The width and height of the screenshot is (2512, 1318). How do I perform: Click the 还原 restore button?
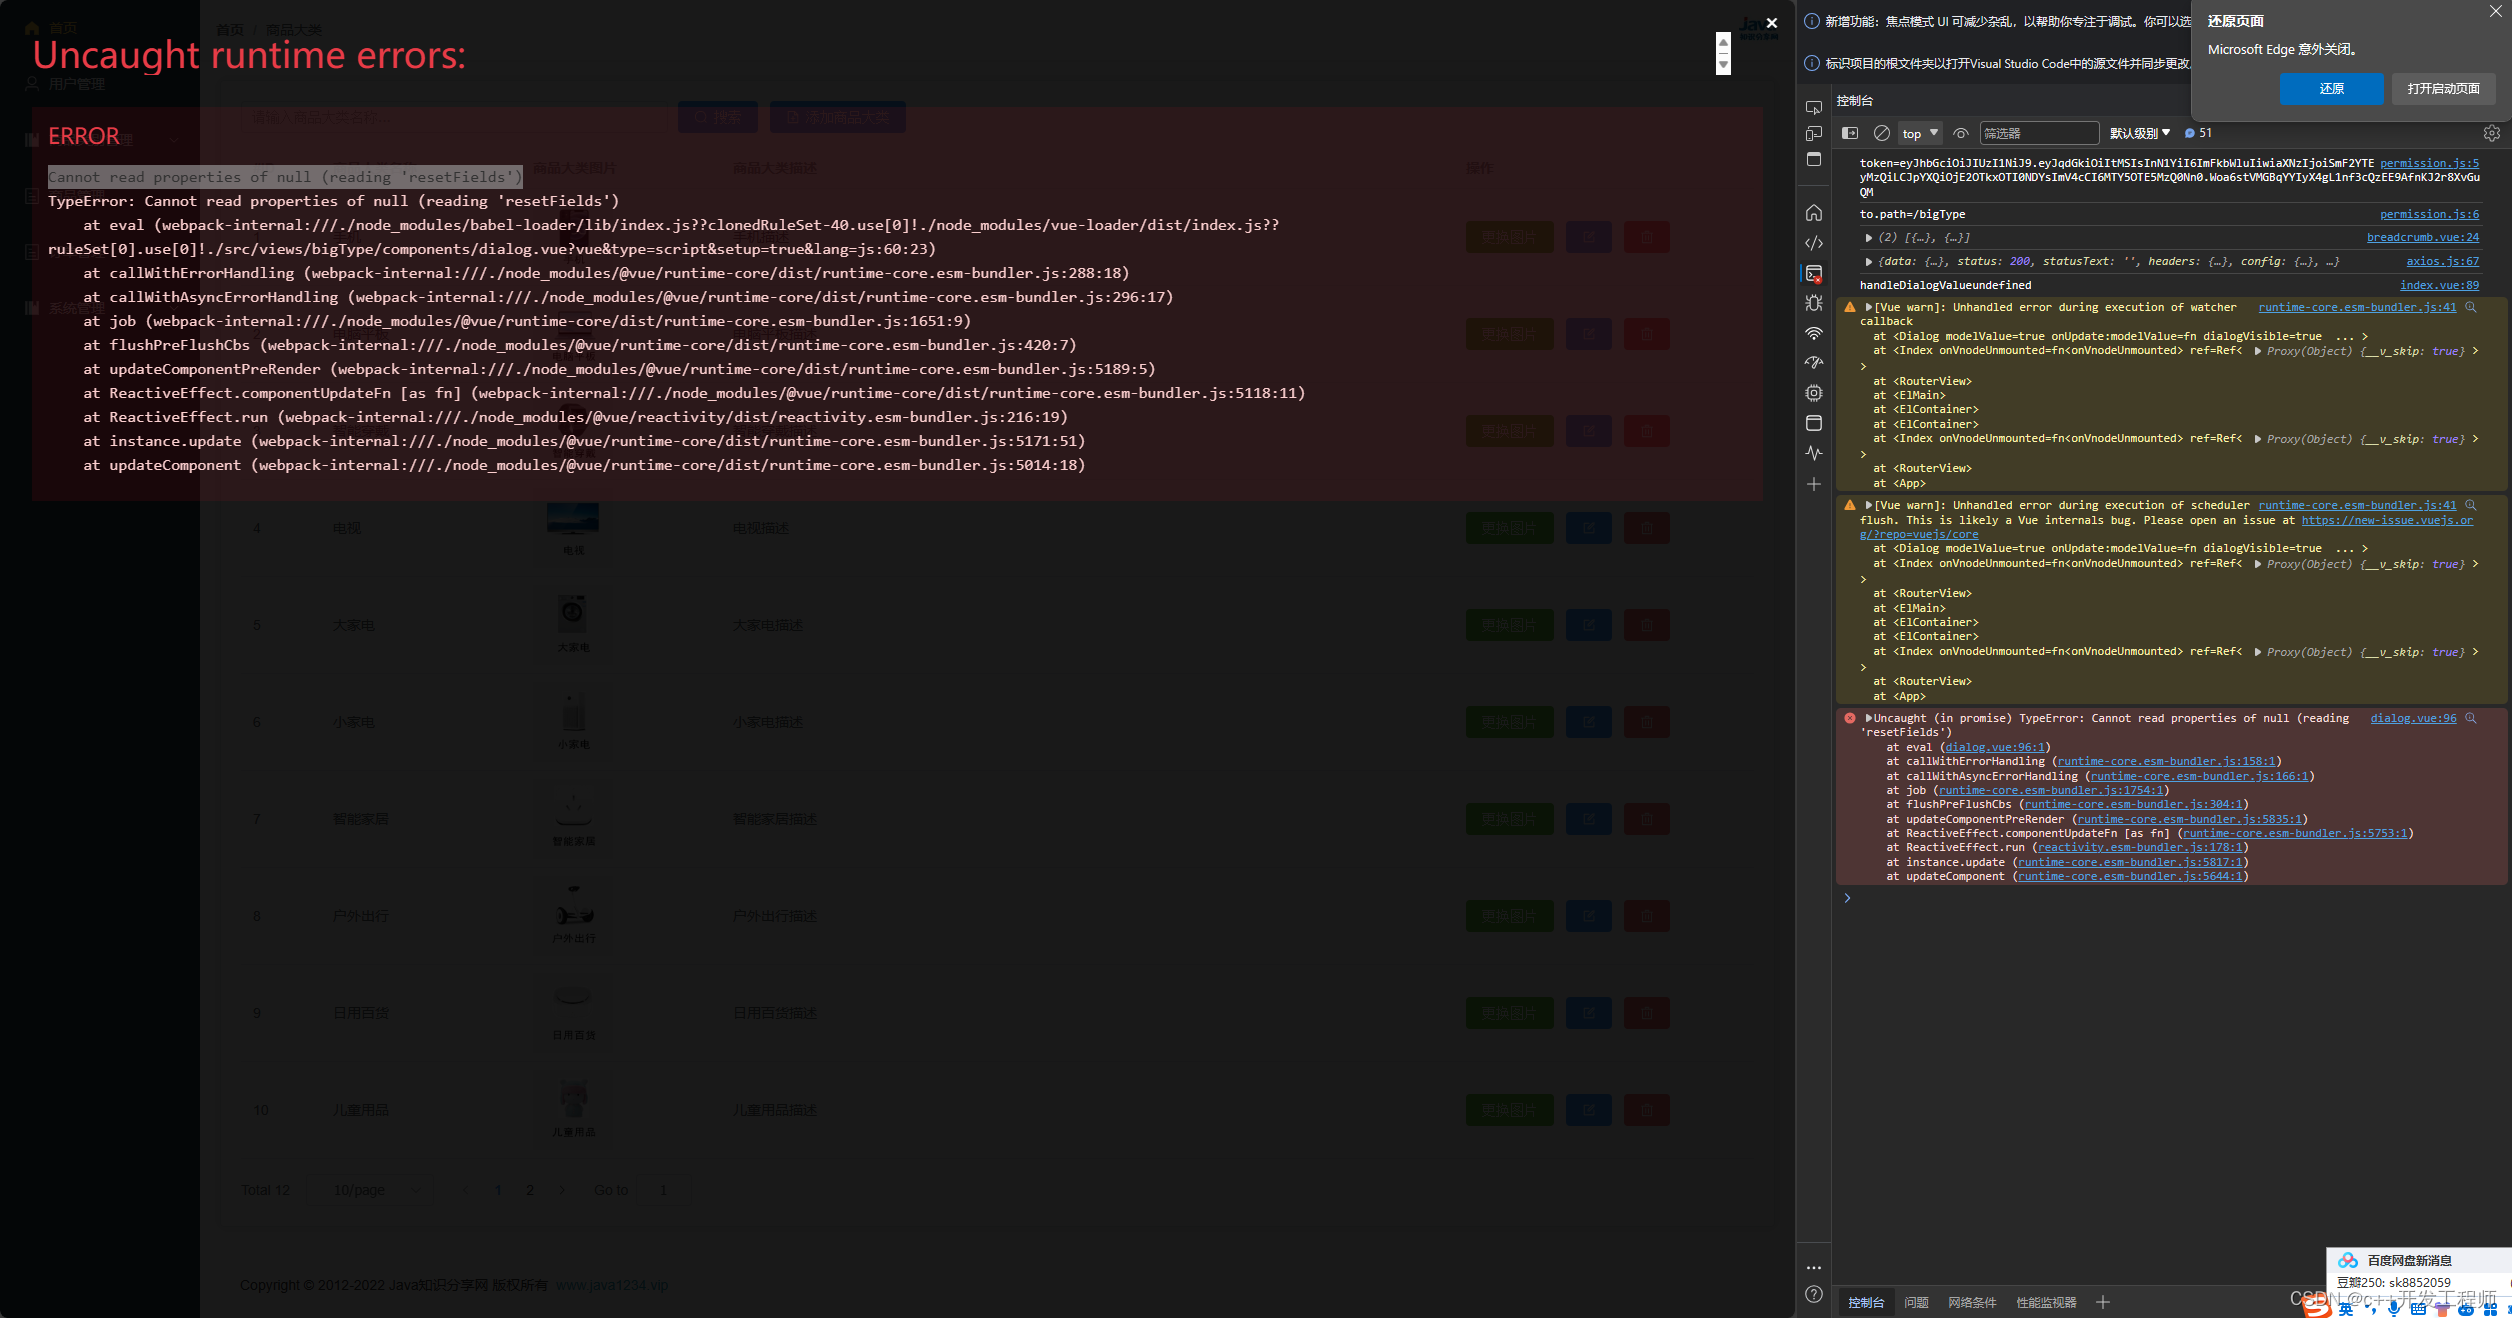click(x=2331, y=88)
